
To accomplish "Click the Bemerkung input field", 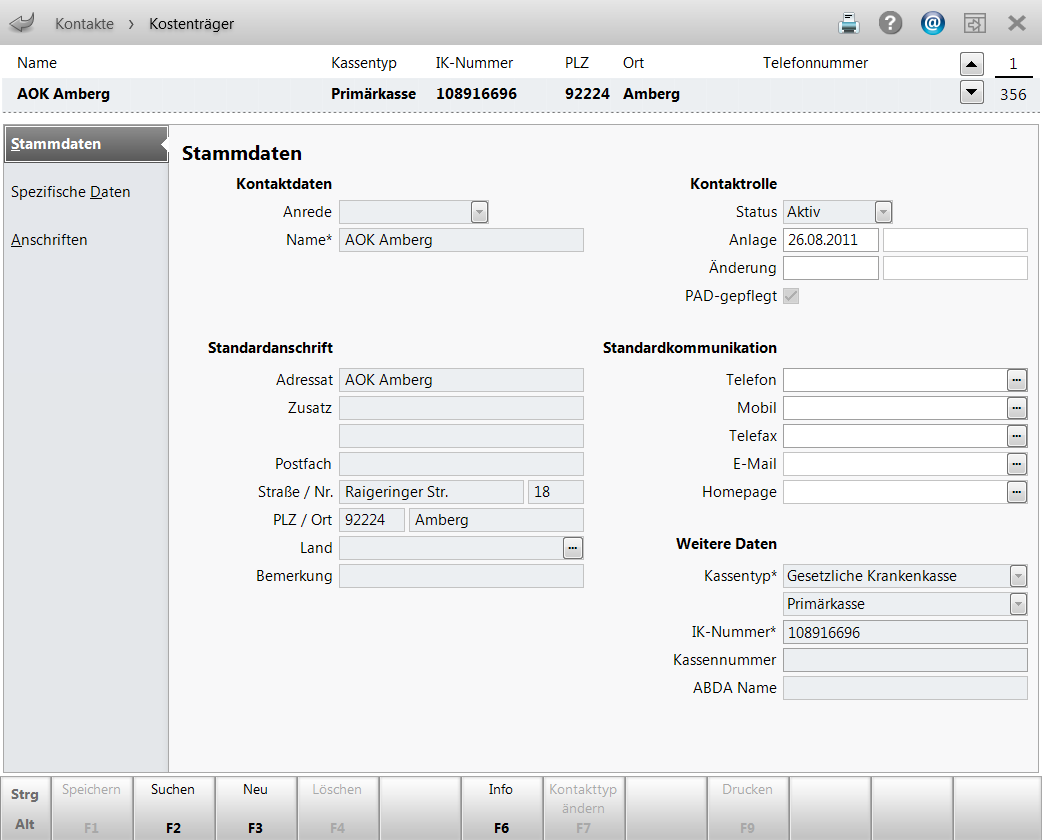I will 461,576.
